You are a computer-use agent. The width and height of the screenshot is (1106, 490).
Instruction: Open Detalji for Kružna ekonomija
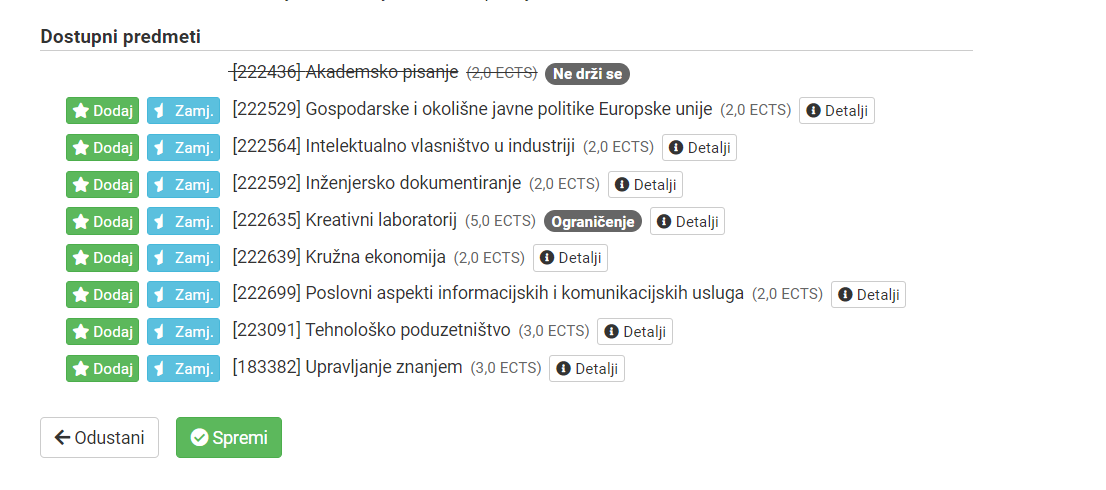tap(570, 258)
